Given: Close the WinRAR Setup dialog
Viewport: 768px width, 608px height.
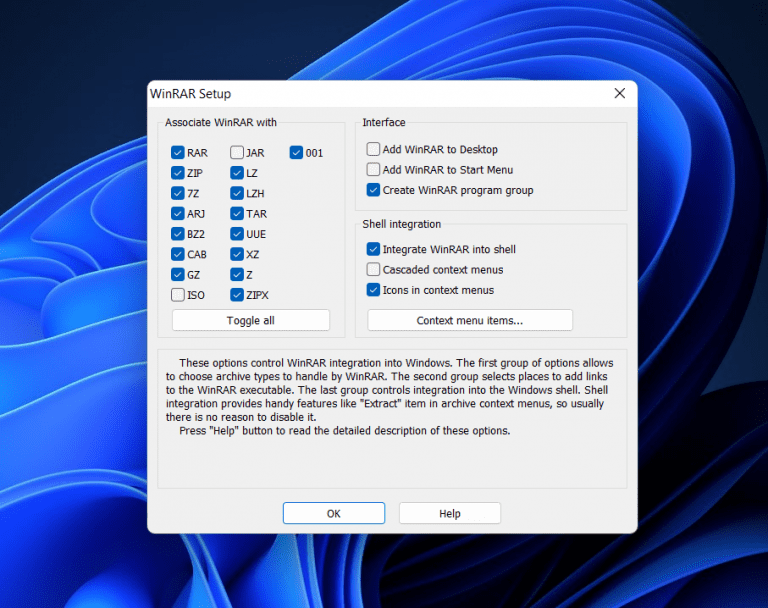Looking at the screenshot, I should click(620, 94).
